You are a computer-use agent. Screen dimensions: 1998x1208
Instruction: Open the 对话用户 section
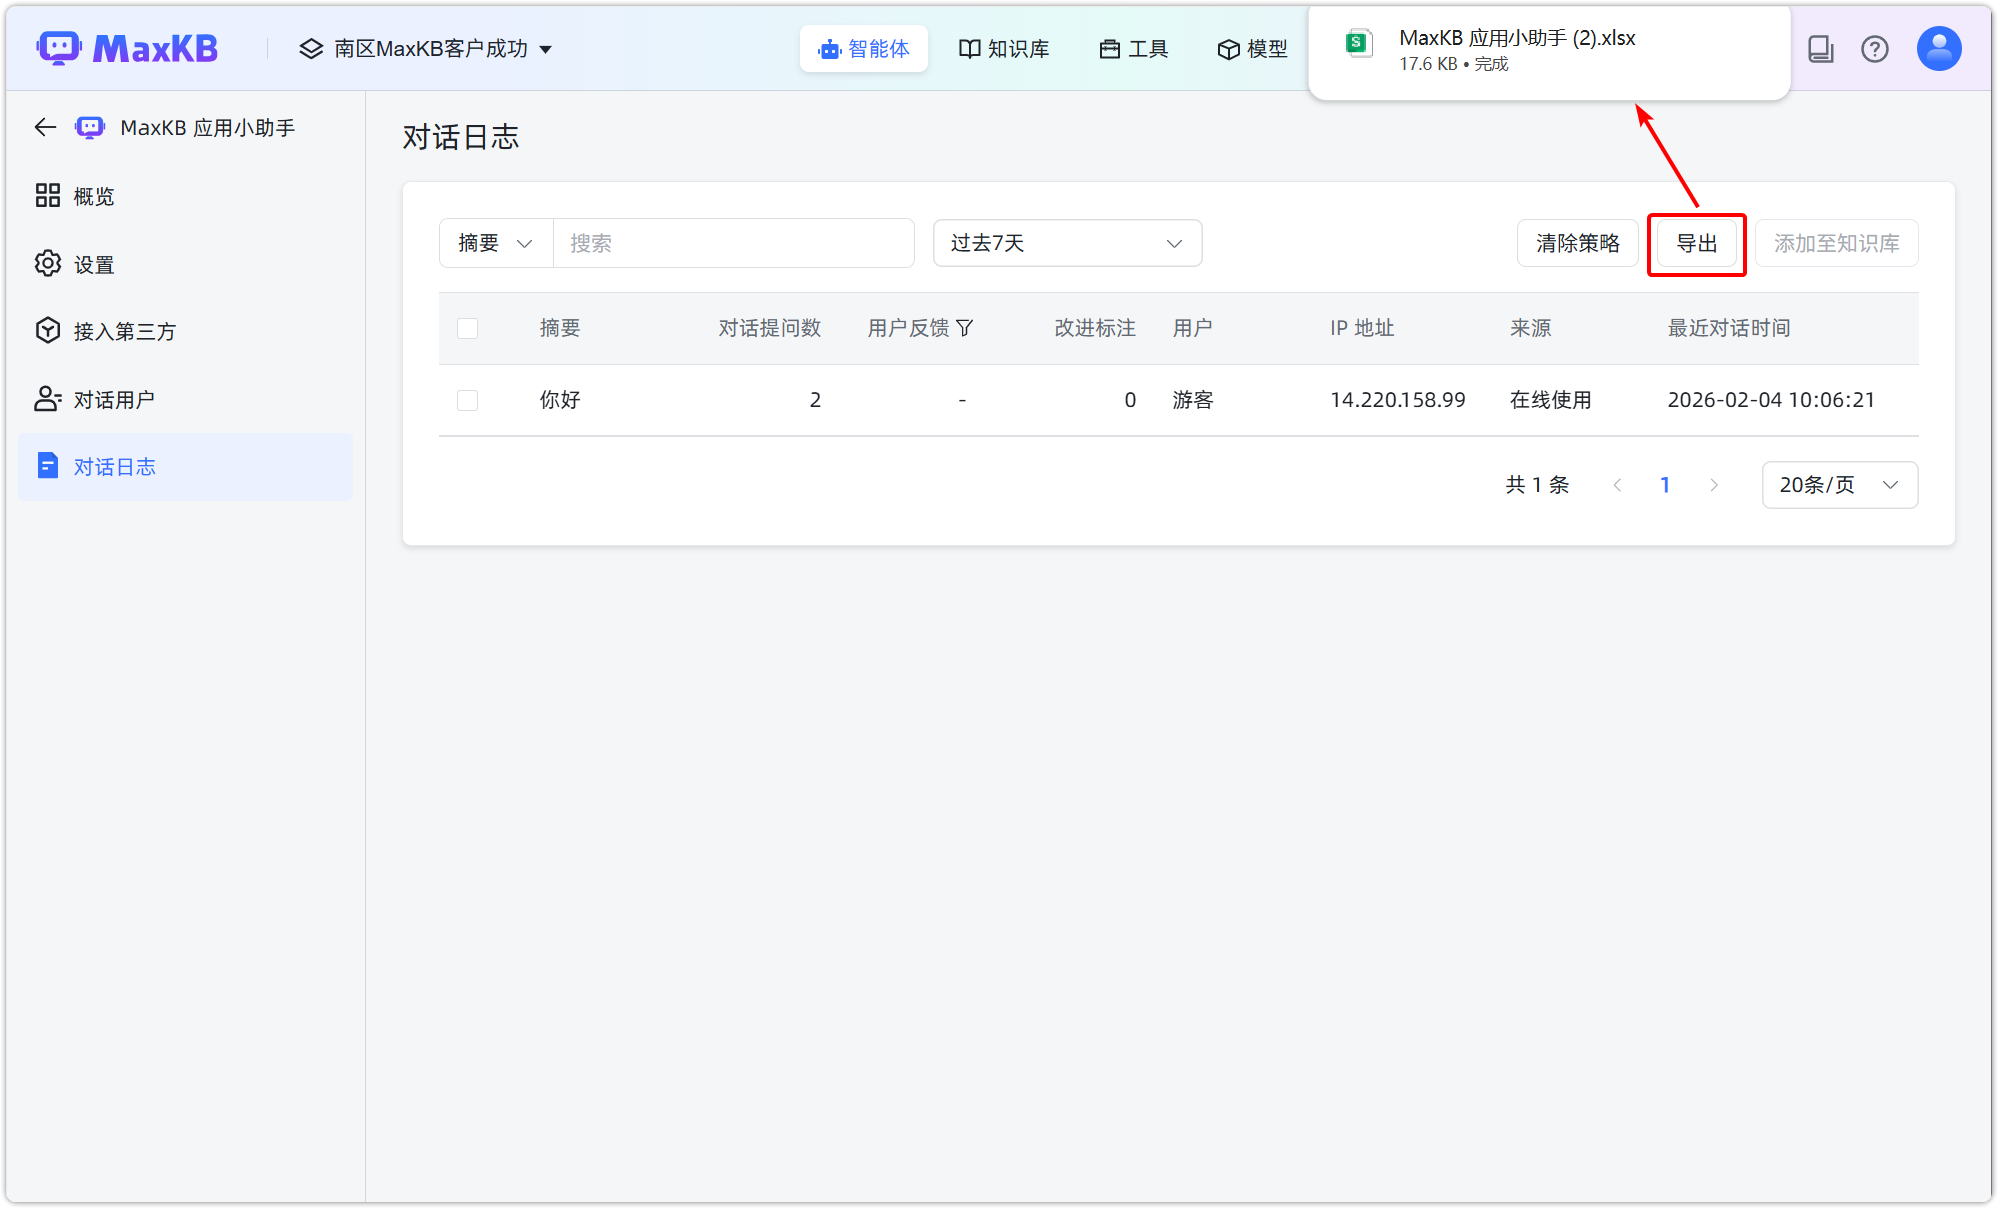pos(114,398)
